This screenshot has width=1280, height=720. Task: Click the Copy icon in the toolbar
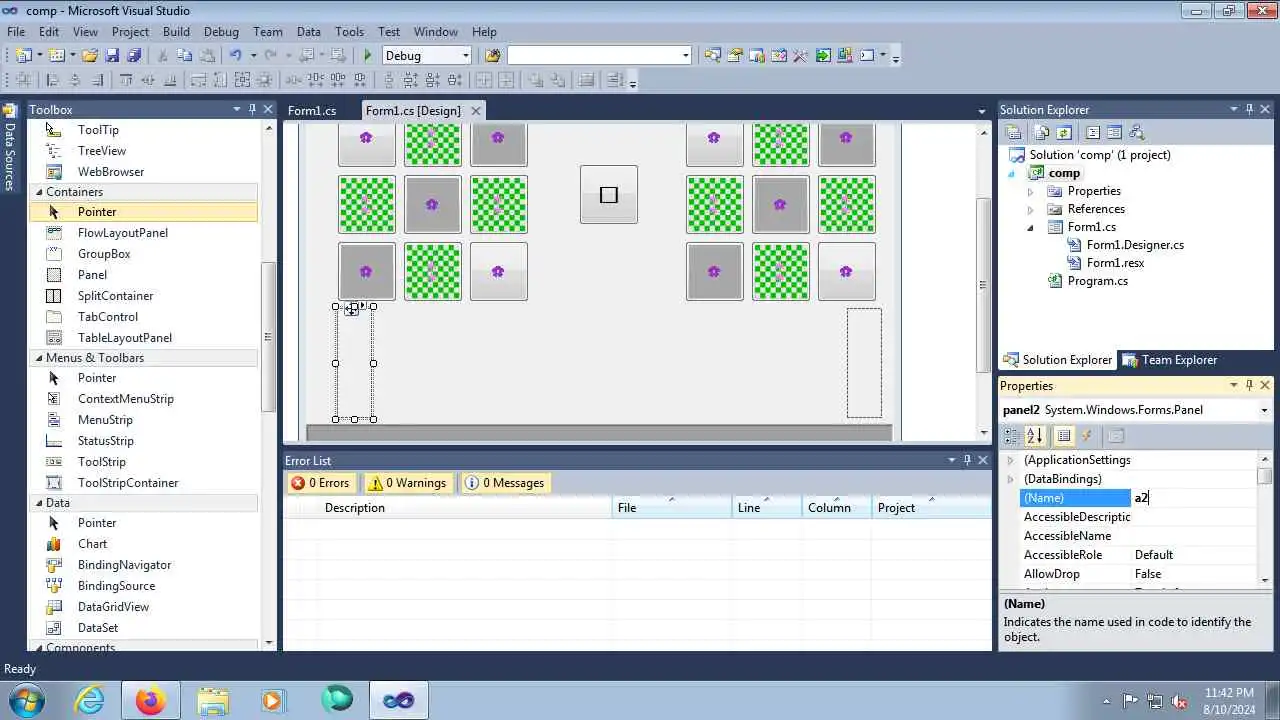pos(184,56)
